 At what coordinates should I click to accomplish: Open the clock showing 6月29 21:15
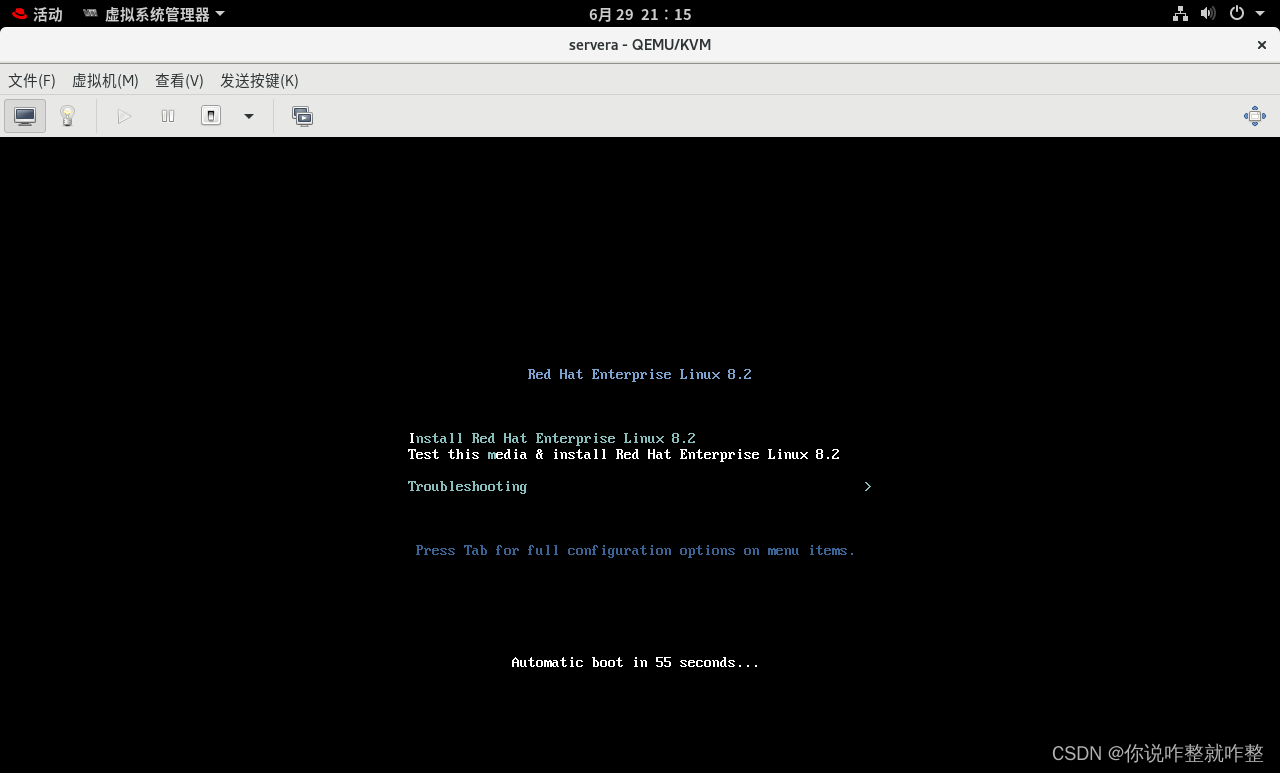pos(640,14)
